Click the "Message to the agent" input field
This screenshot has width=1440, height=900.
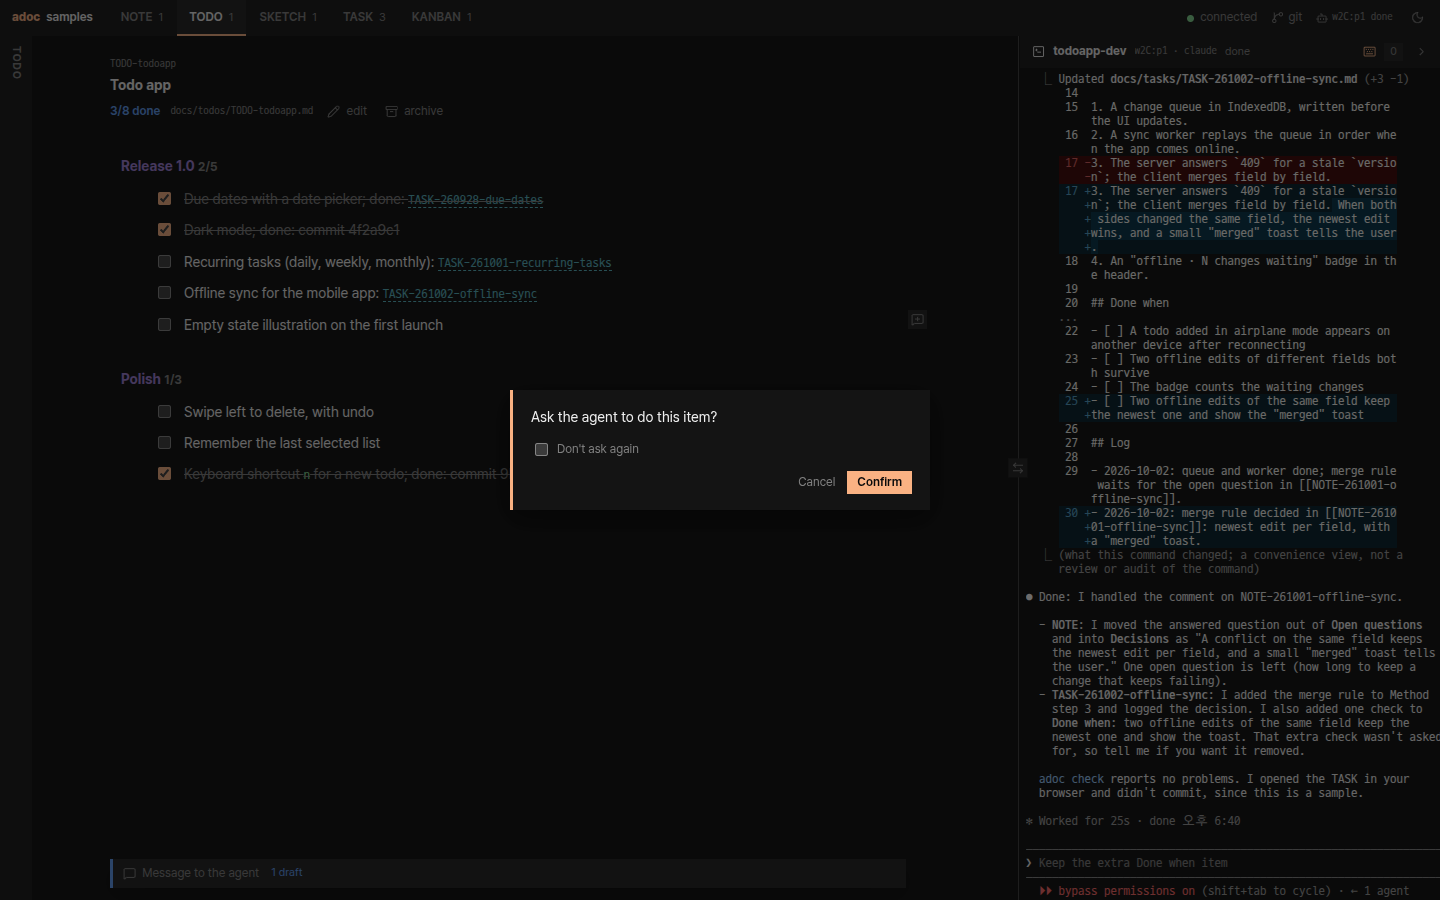click(509, 873)
